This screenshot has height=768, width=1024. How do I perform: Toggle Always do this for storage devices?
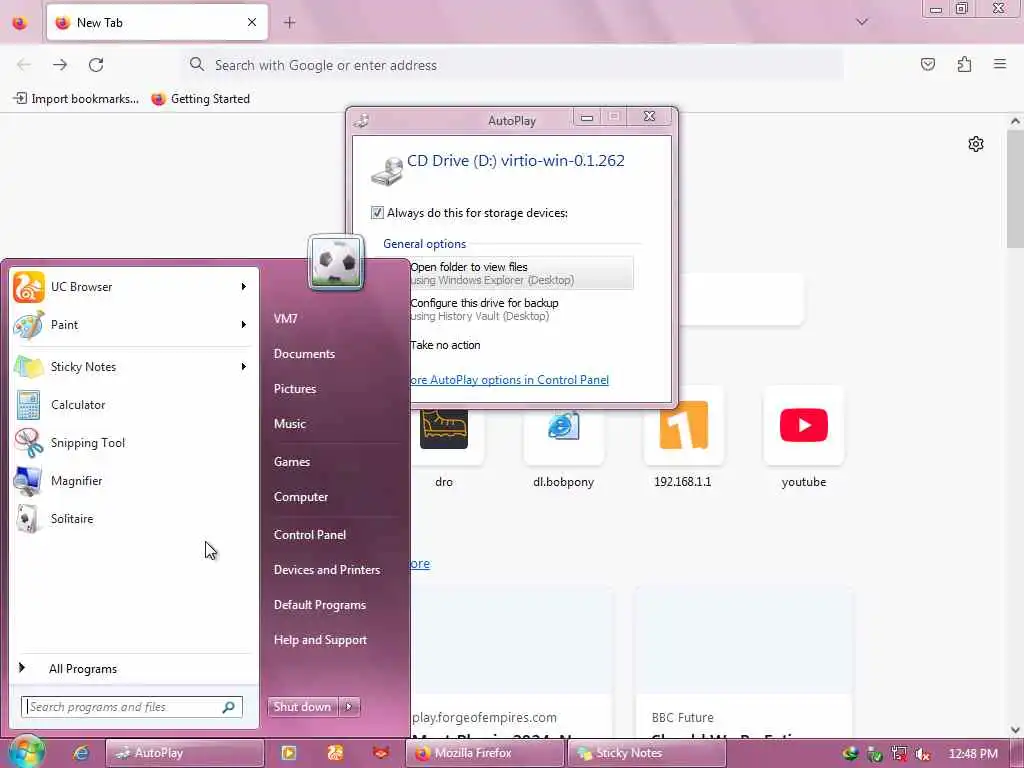(x=377, y=213)
